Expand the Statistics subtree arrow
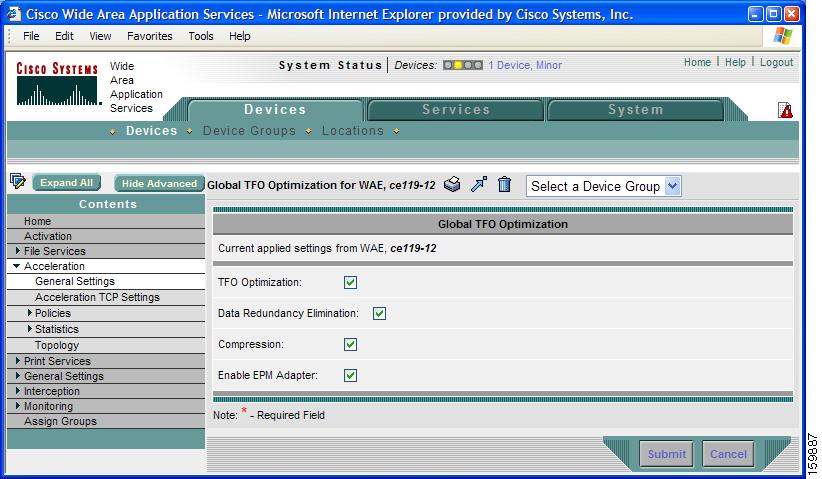 pos(30,329)
